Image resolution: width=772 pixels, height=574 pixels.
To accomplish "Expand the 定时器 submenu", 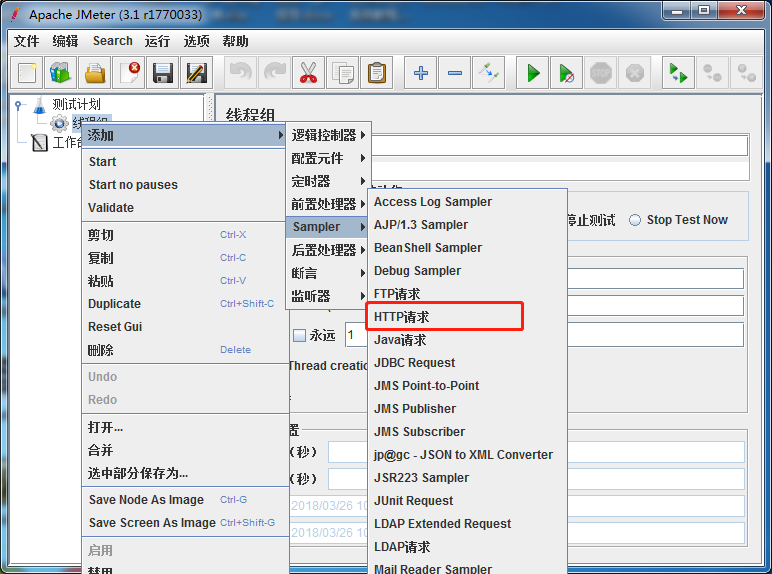I will 328,181.
